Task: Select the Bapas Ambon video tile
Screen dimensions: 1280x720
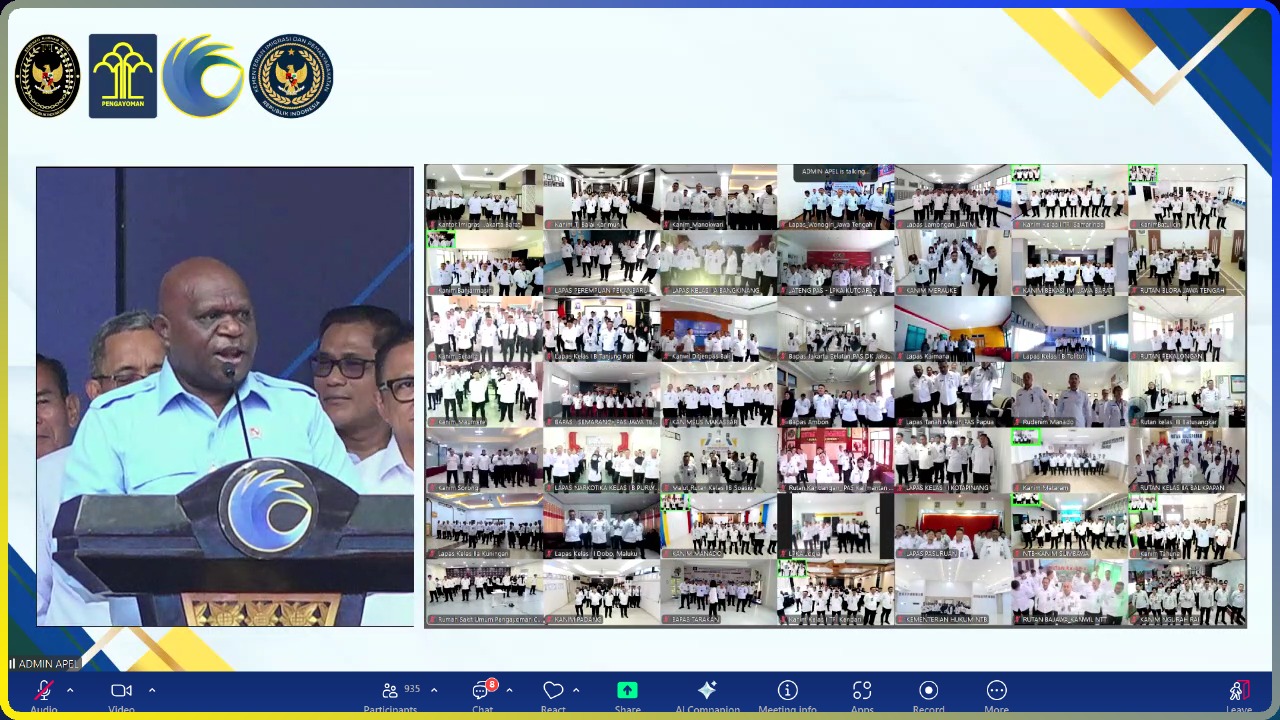Action: tap(836, 395)
